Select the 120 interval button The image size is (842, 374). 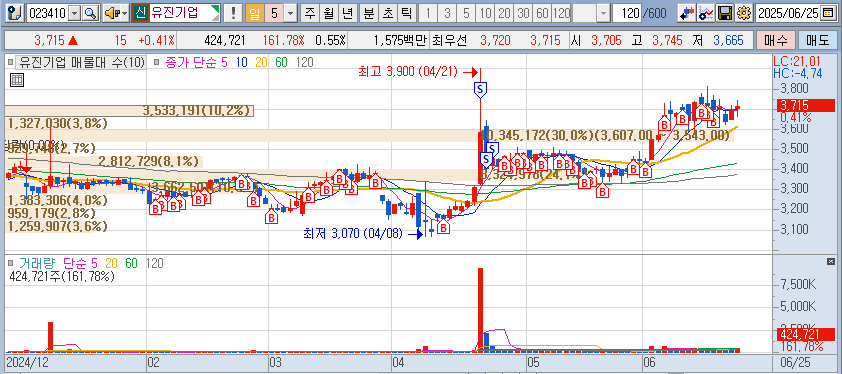point(561,13)
